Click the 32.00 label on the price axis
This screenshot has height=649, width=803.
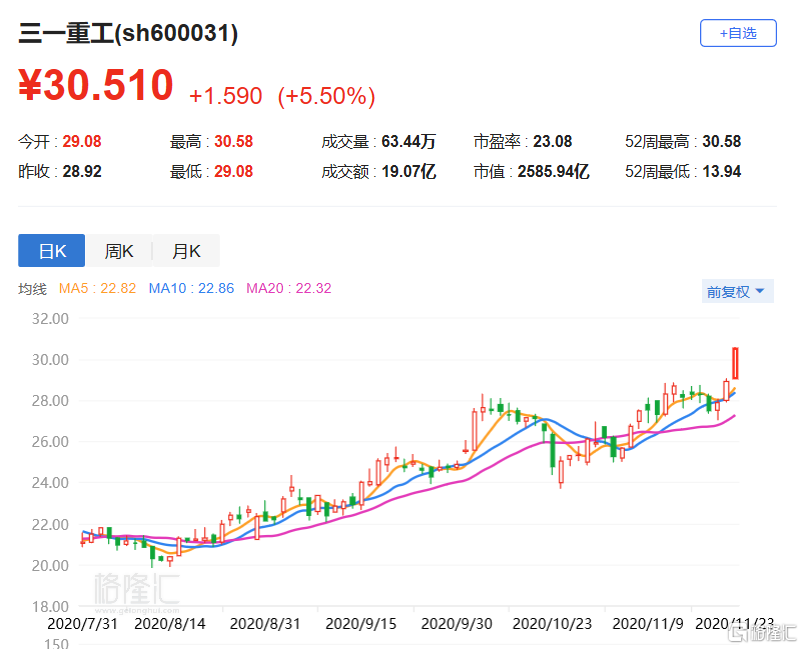48,319
